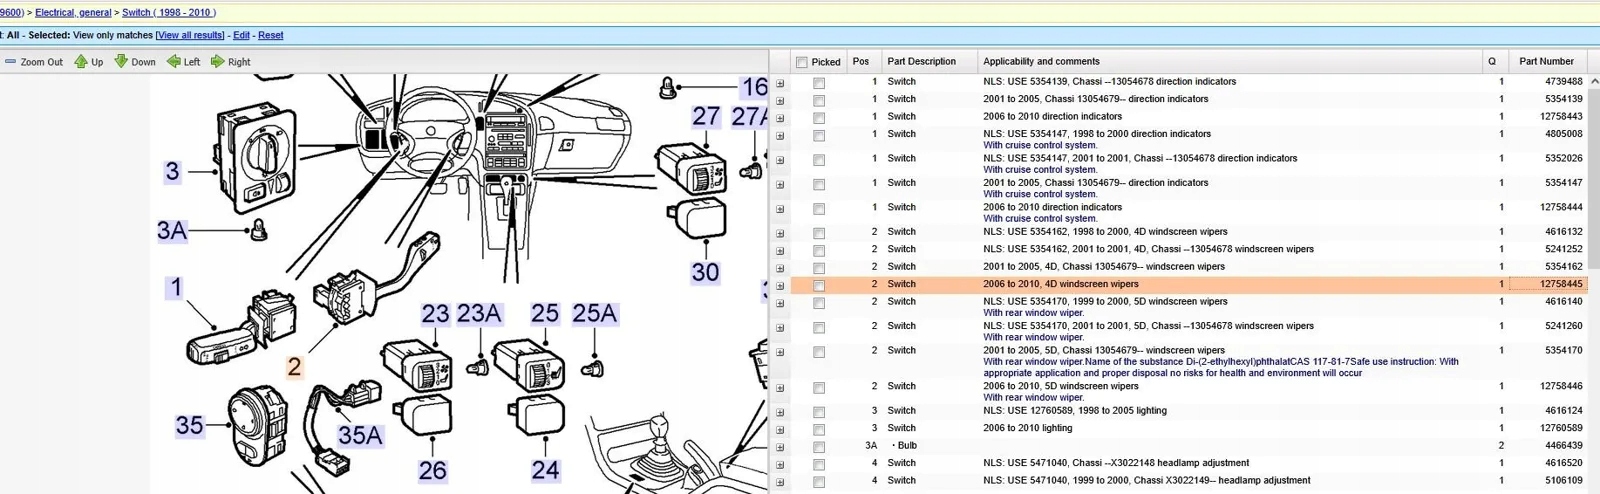
Task: Open the 'Switch ( 1998 - 2010 )' breadcrumb
Action: [x=169, y=13]
